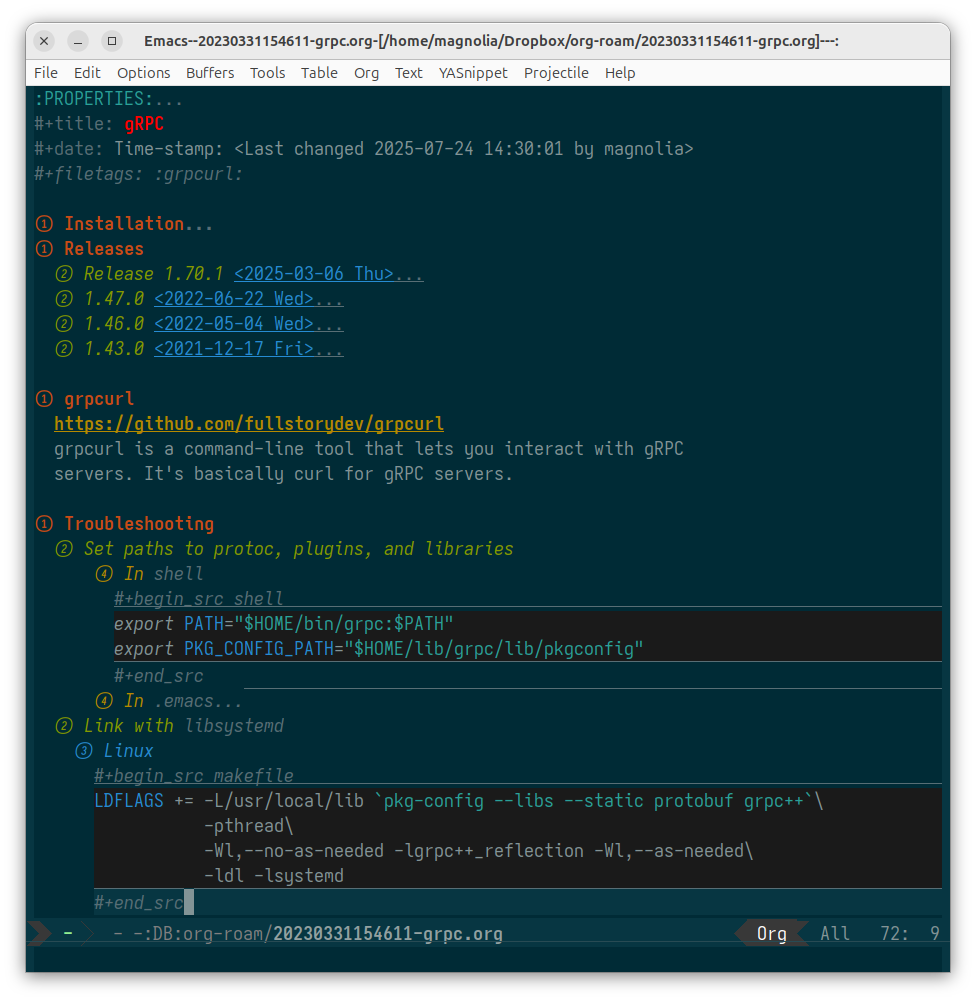Image resolution: width=976 pixels, height=1001 pixels.
Task: Open the Edit menu
Action: (87, 73)
